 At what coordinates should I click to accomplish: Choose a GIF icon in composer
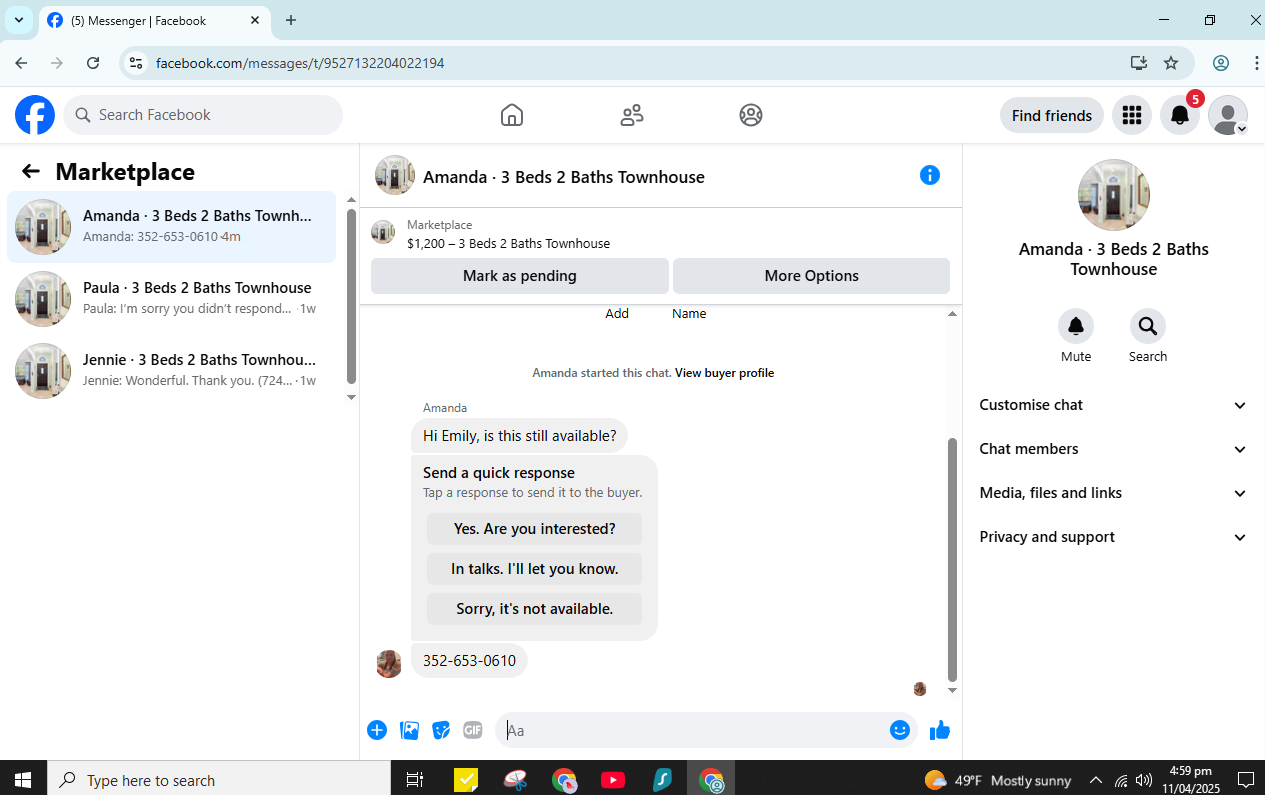pyautogui.click(x=473, y=730)
